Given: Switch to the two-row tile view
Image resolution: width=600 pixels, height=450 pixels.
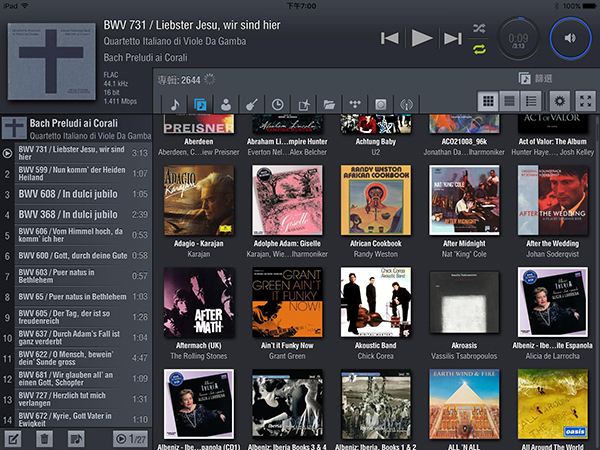Looking at the screenshot, I should (509, 101).
